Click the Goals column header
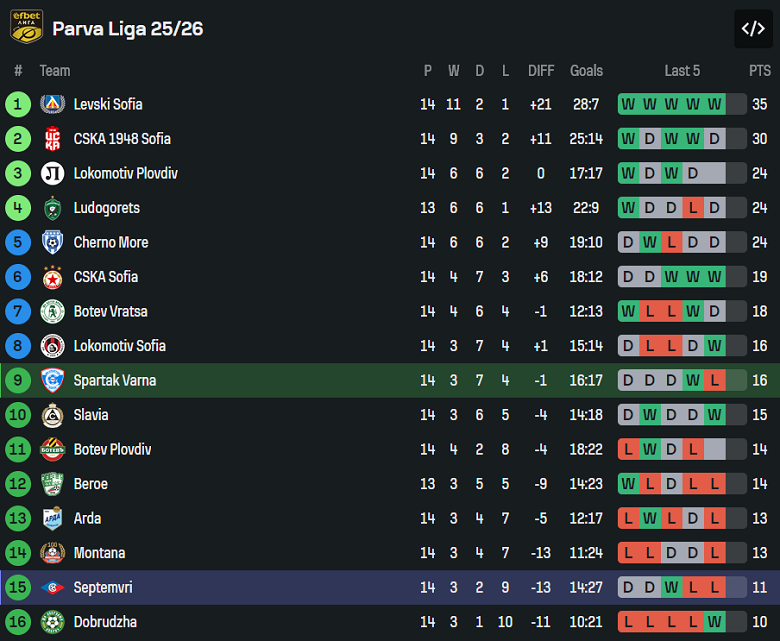Image resolution: width=780 pixels, height=641 pixels. coord(586,71)
